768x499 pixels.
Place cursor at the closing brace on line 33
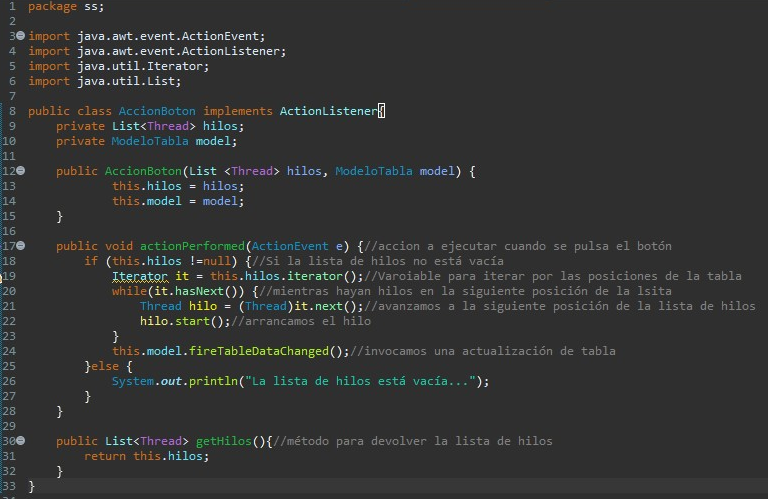(32, 486)
